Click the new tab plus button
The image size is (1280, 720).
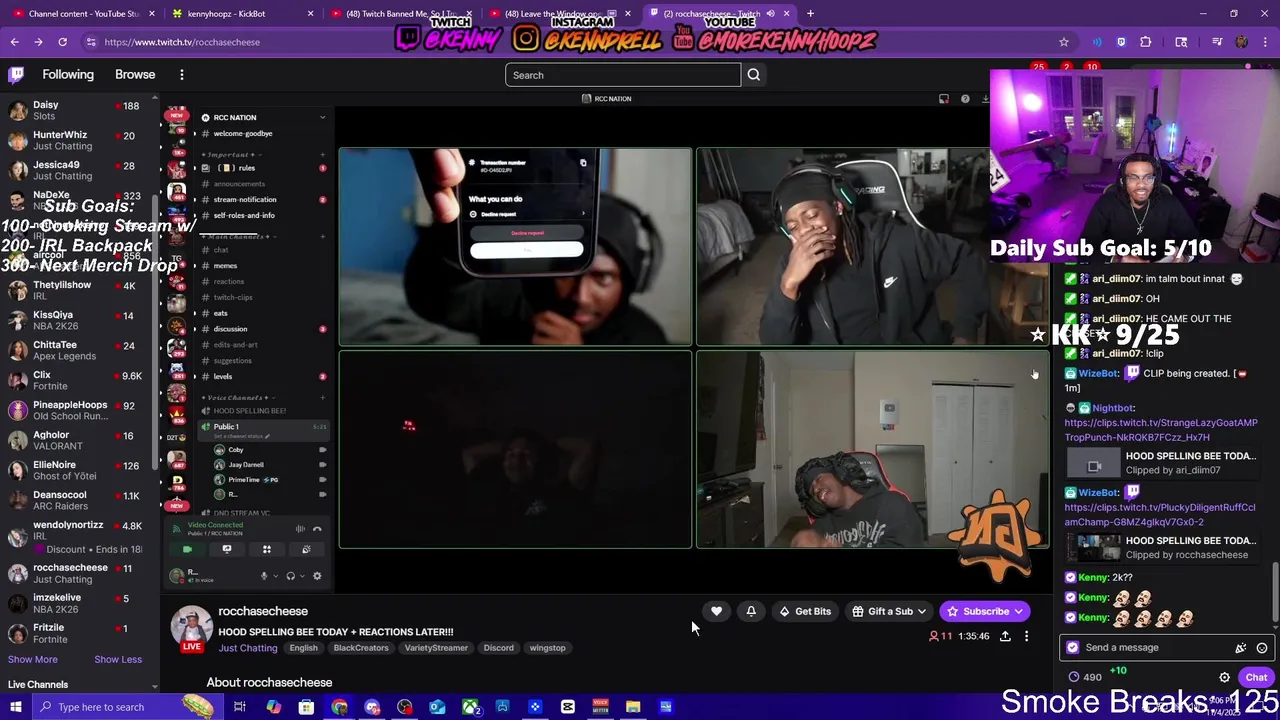[810, 14]
